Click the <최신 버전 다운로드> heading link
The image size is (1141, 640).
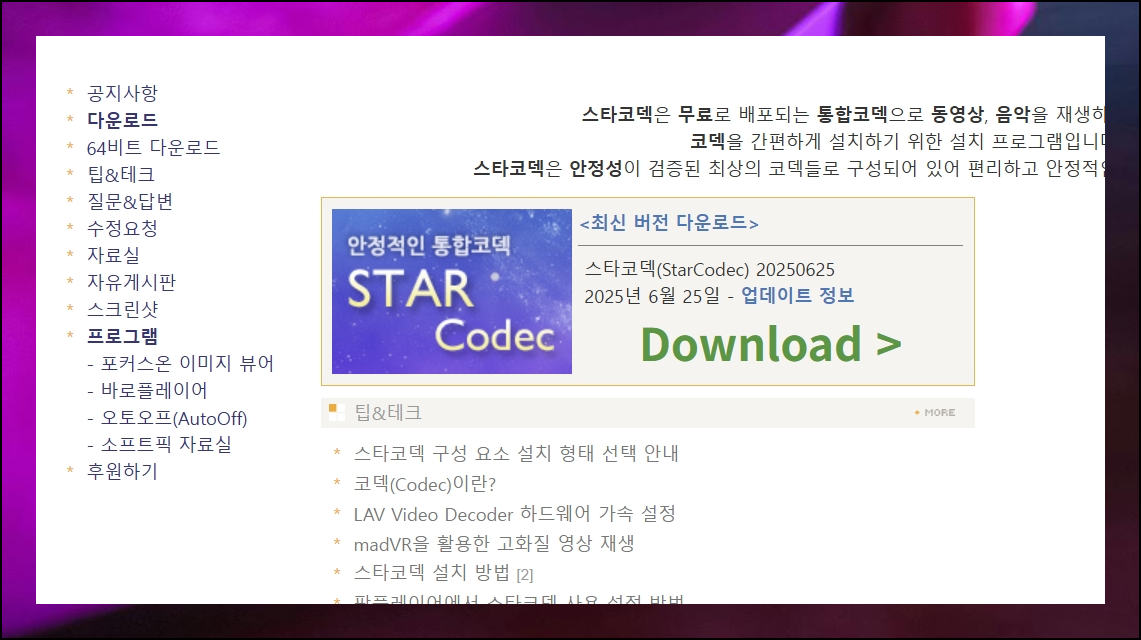point(669,223)
